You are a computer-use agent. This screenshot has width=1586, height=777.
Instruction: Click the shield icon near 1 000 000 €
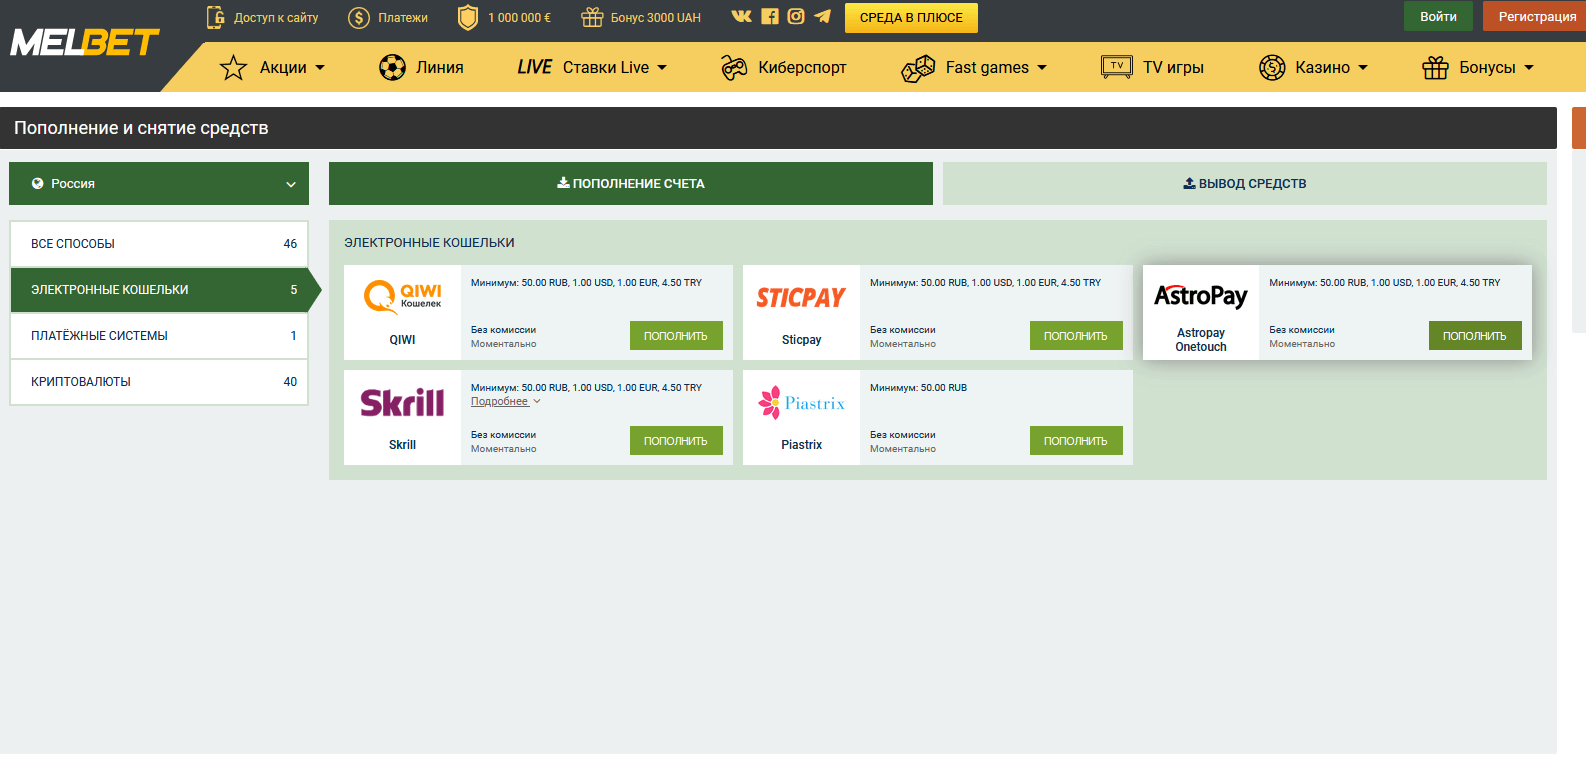click(467, 17)
